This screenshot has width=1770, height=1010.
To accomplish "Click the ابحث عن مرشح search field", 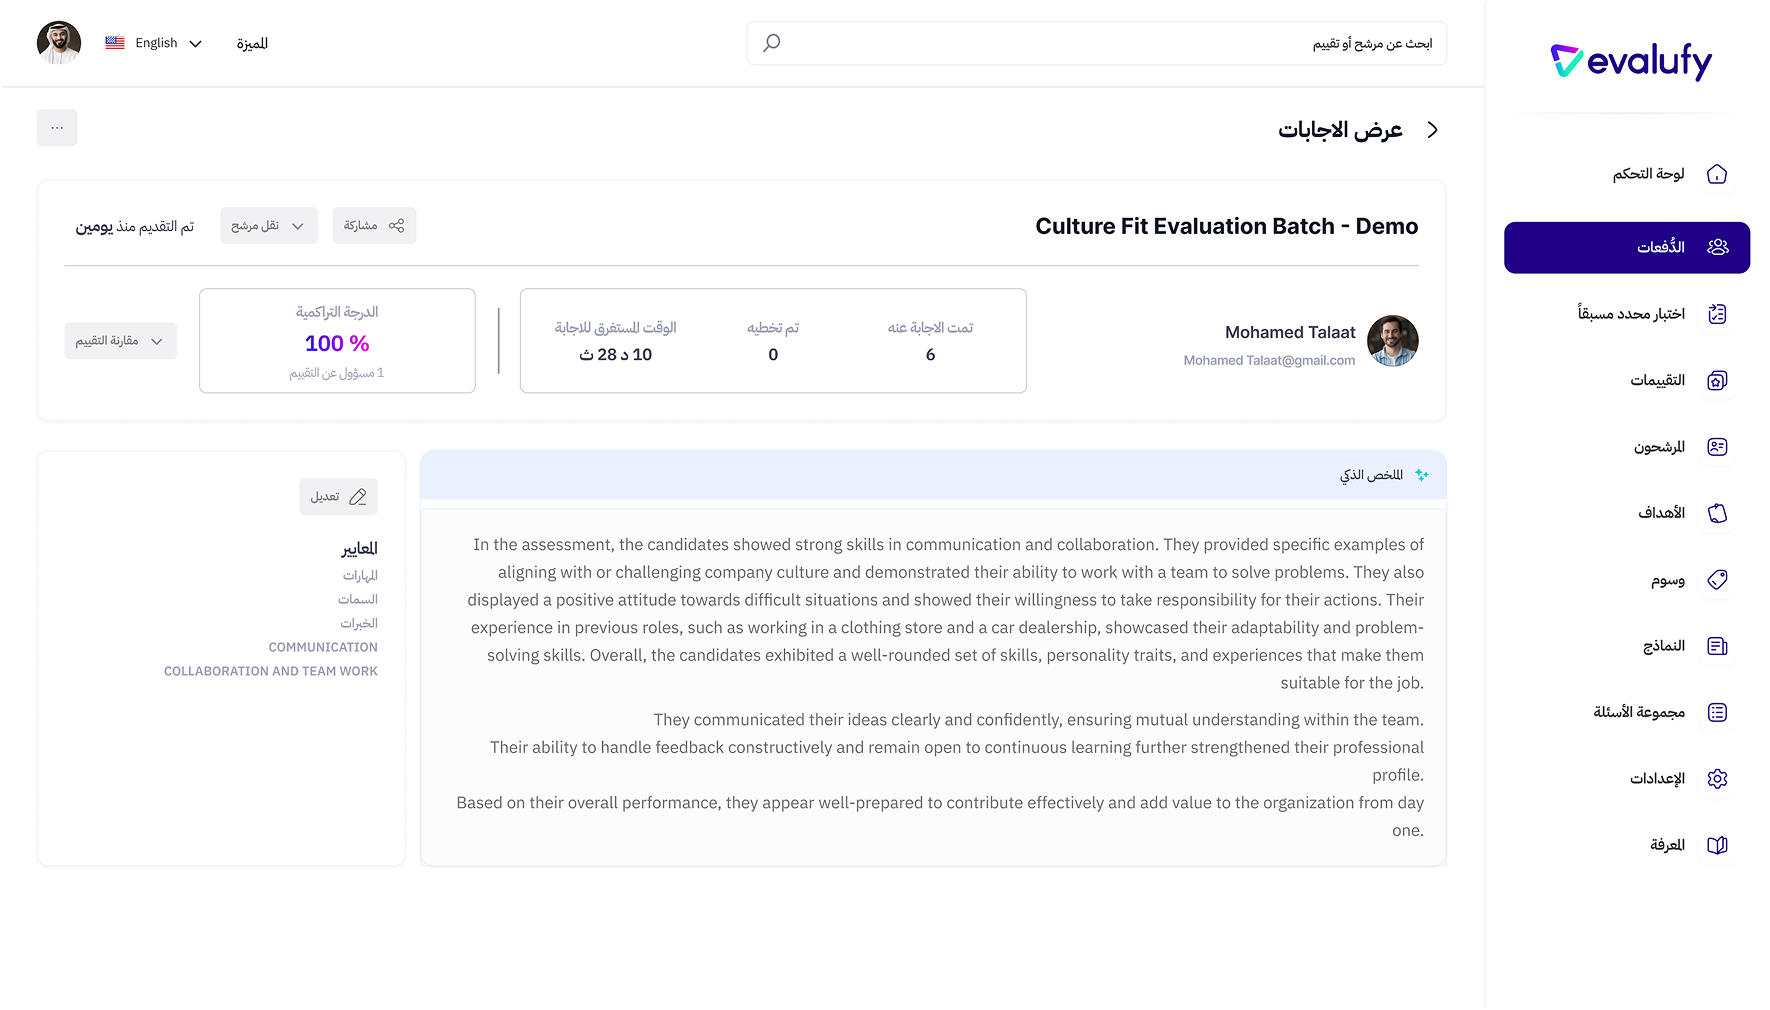I will tap(1100, 43).
